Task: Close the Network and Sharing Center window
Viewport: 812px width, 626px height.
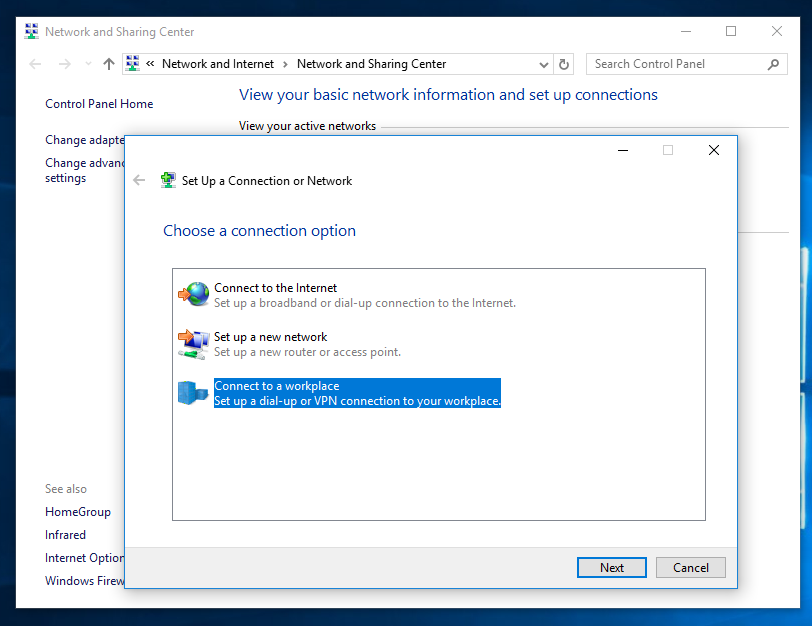Action: [776, 32]
